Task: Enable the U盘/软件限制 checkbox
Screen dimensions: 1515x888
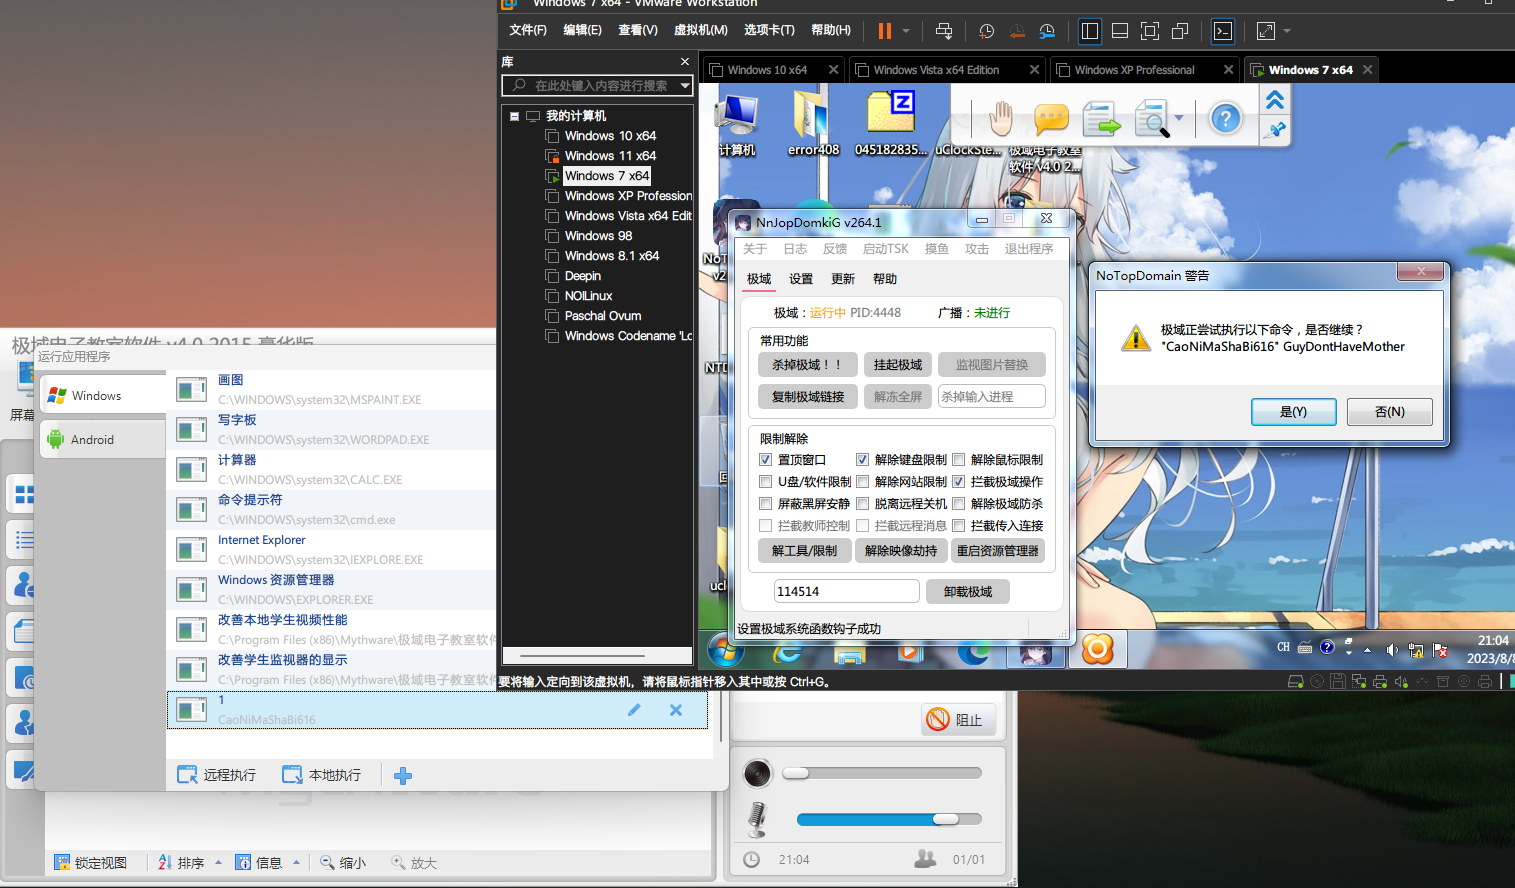Action: pos(766,482)
